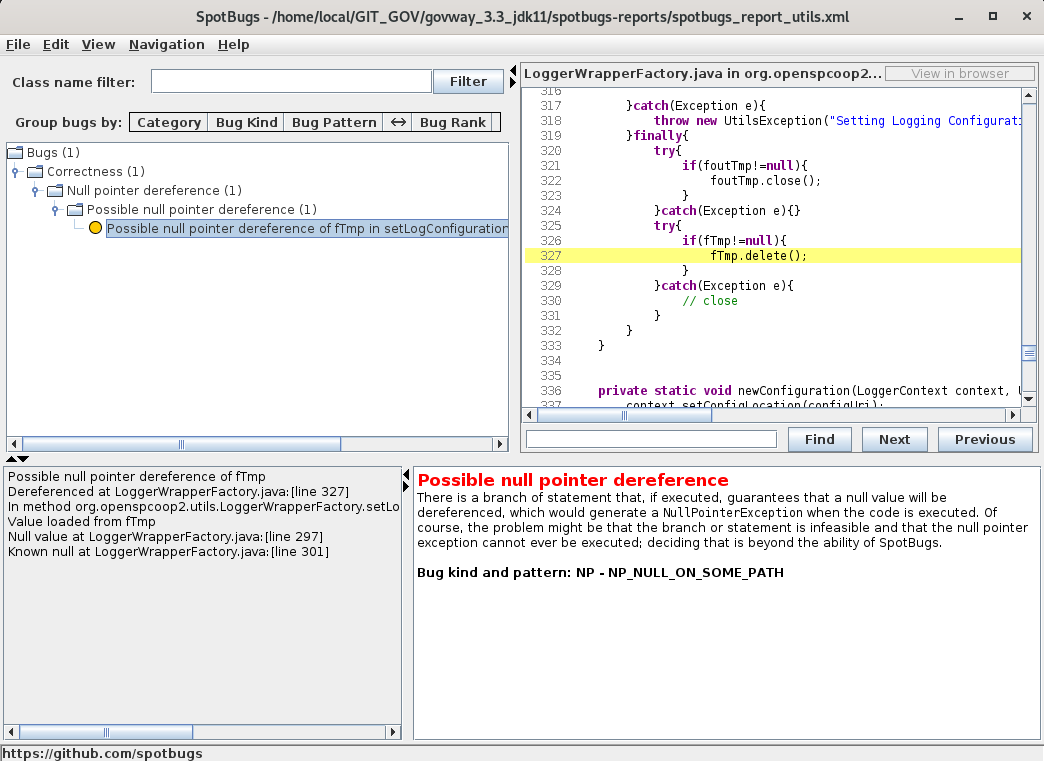Image resolution: width=1044 pixels, height=761 pixels.
Task: Select the Bug Kind grouping header
Action: pyautogui.click(x=246, y=123)
